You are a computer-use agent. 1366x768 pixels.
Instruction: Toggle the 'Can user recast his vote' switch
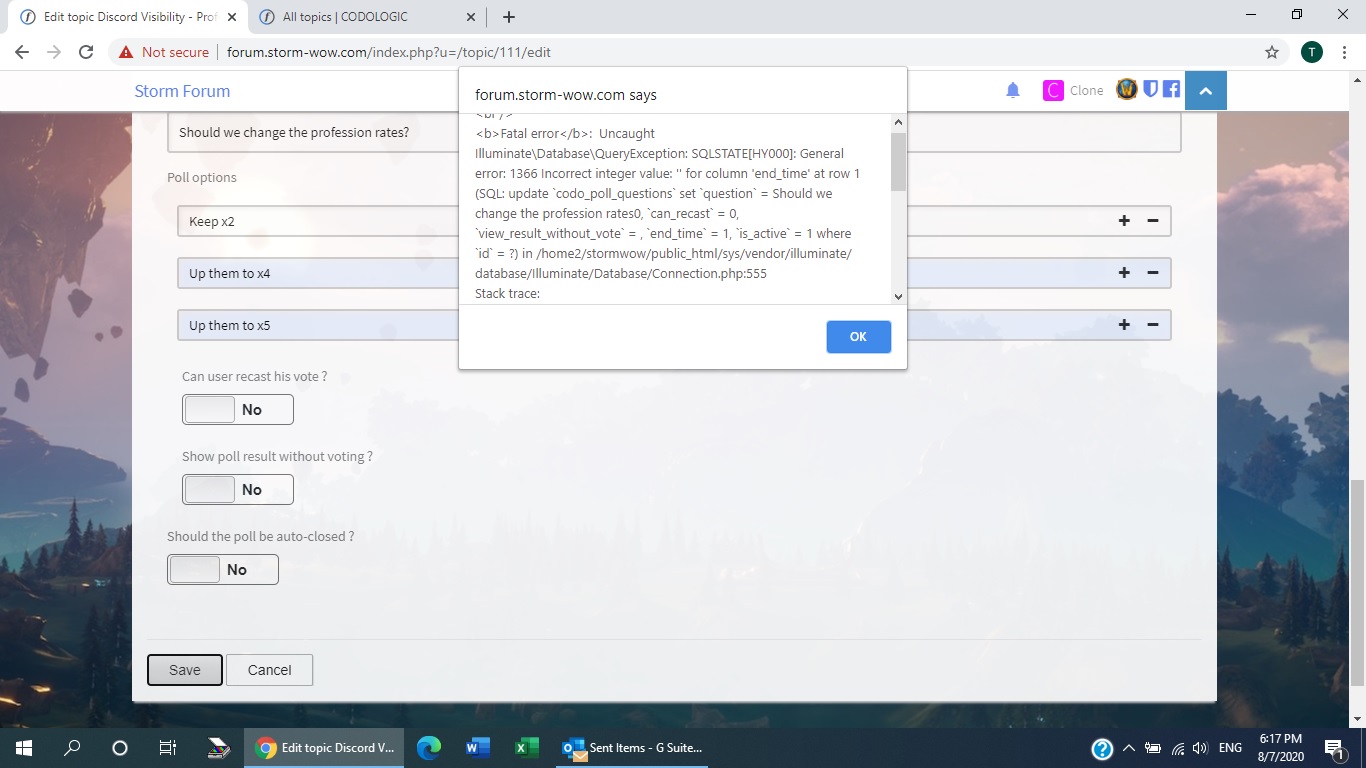coord(238,409)
